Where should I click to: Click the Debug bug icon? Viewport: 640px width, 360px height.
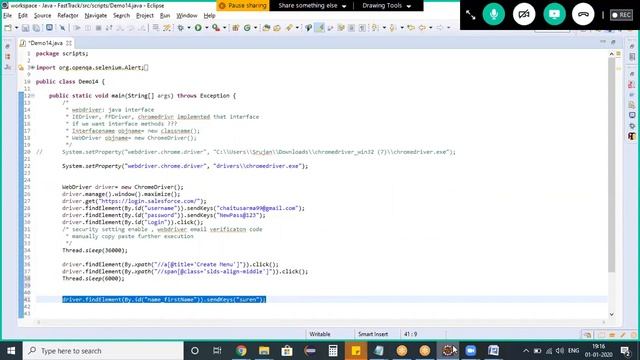click(180, 28)
